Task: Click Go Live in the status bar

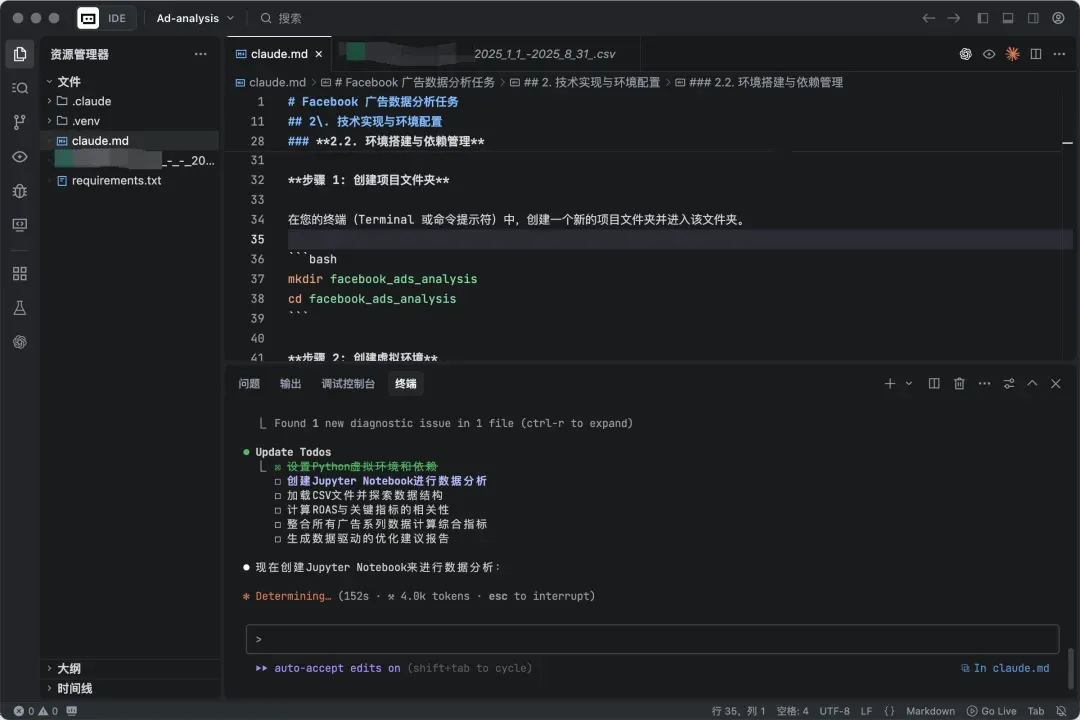Action: (x=991, y=711)
